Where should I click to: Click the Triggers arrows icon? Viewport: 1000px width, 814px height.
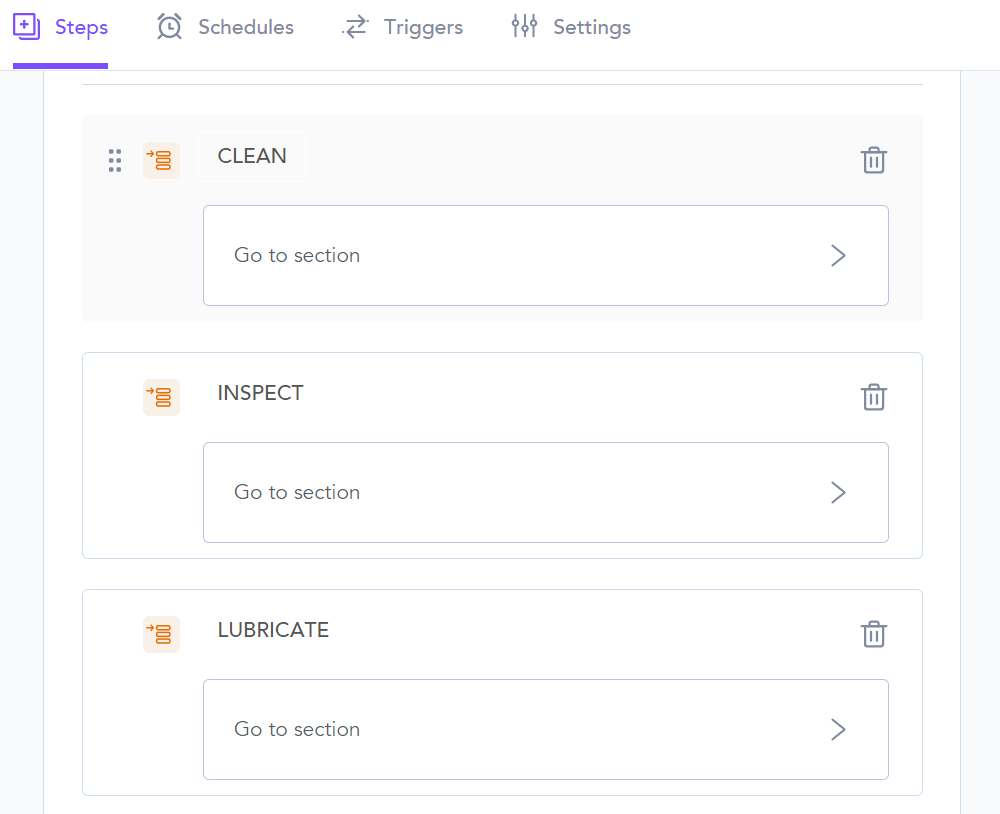355,27
